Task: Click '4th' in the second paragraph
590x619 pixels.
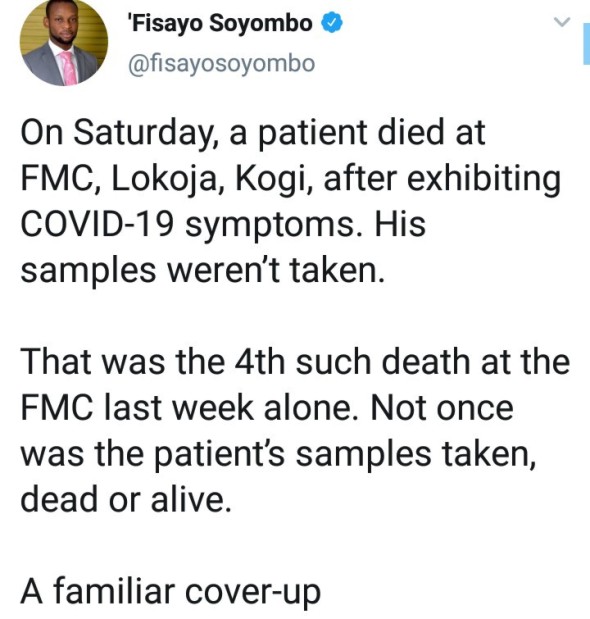Action: [259, 362]
